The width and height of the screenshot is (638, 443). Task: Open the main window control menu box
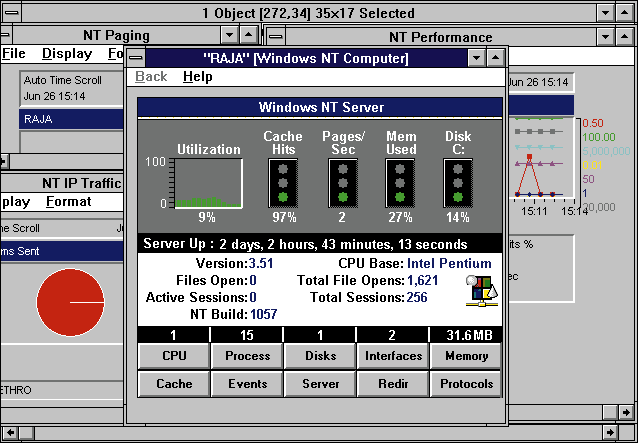[x=11, y=13]
